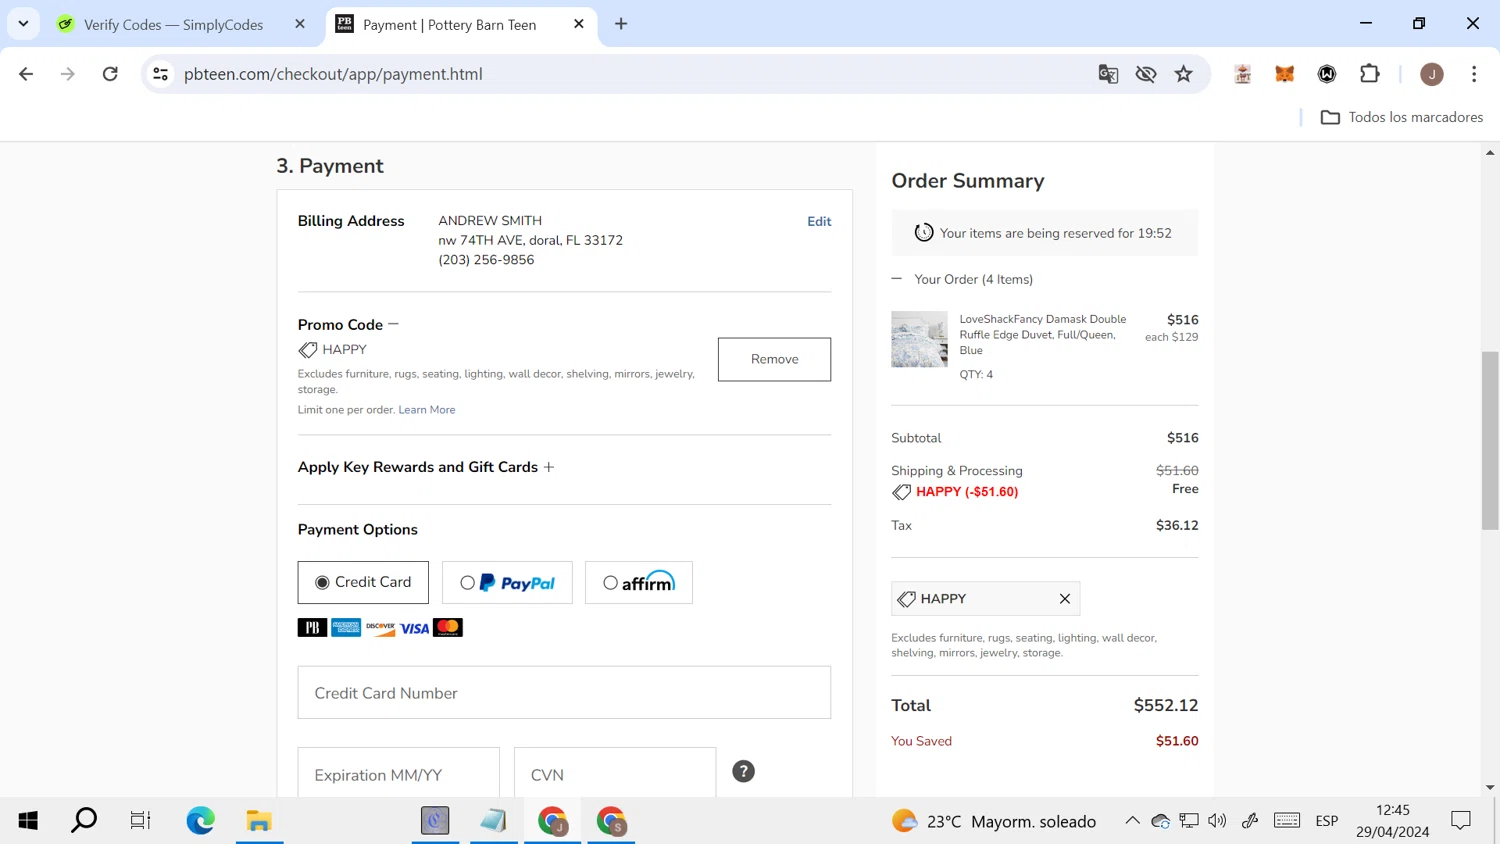Open the Windows notification center
This screenshot has width=1500, height=844.
tap(1461, 821)
